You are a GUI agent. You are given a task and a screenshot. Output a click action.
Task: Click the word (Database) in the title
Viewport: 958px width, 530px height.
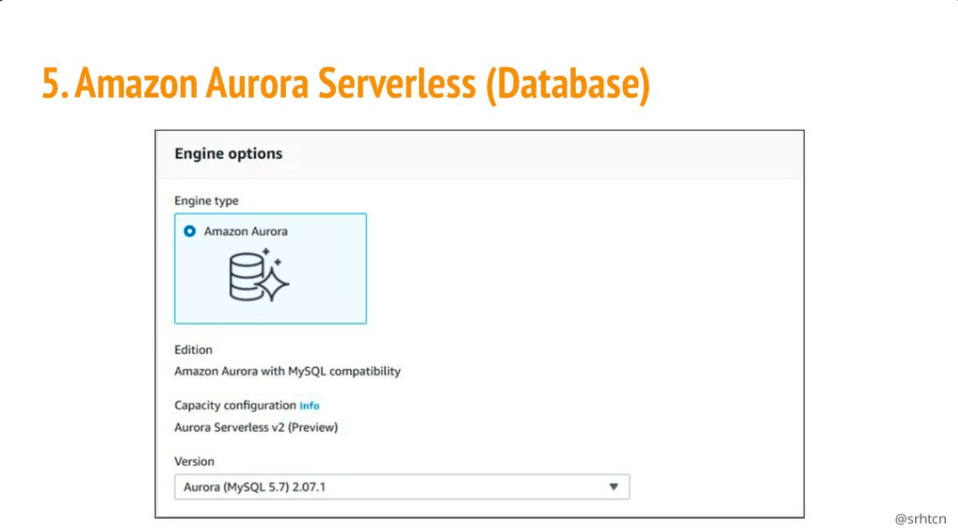tap(566, 85)
